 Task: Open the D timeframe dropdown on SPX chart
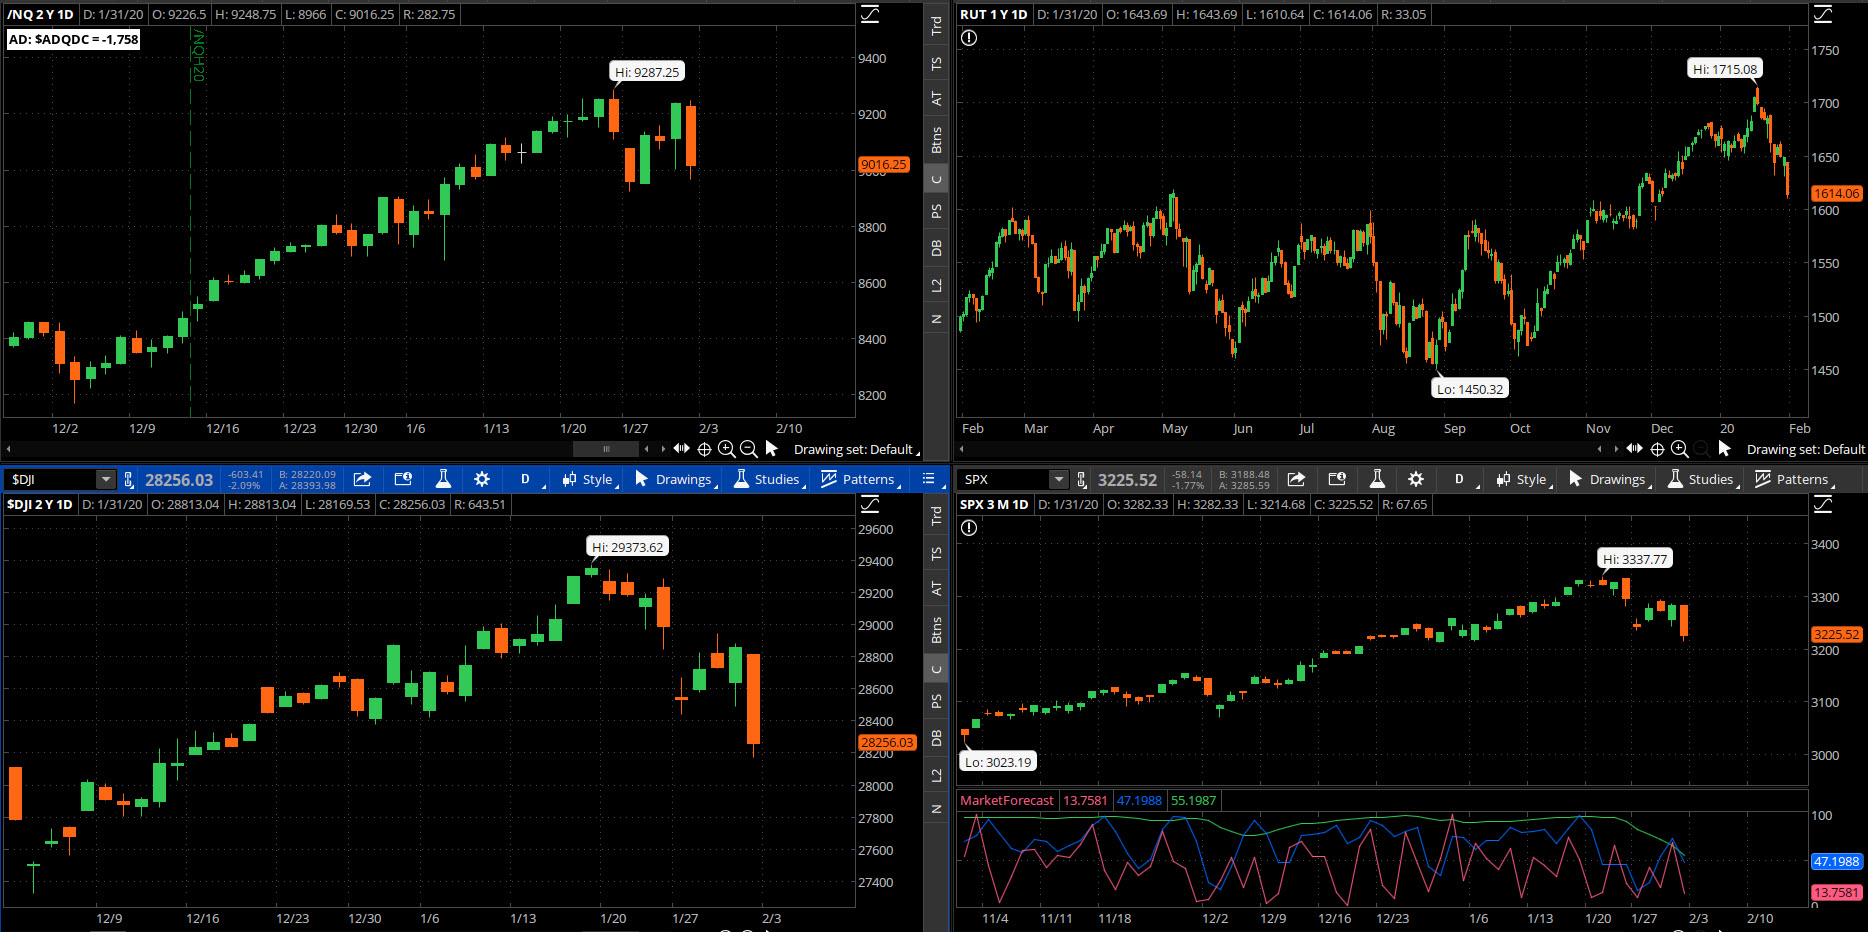pos(1461,479)
